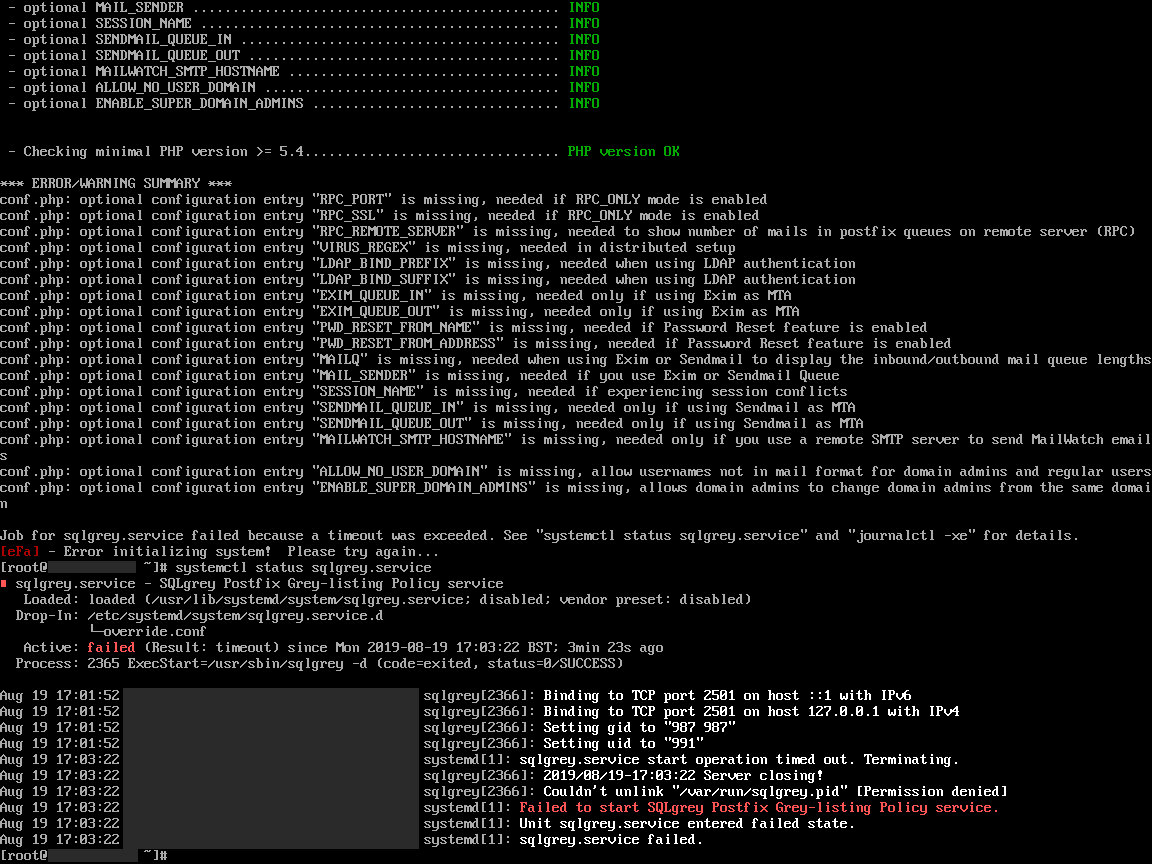Click the "SENDMAIL_QUEUE_OUT" conf.php warning line

point(432,424)
